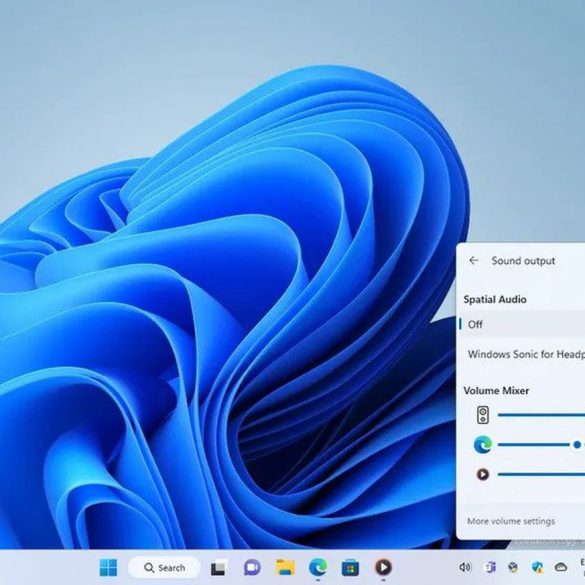Select the Off spatial audio option
Screen dimensions: 585x585
(x=522, y=324)
